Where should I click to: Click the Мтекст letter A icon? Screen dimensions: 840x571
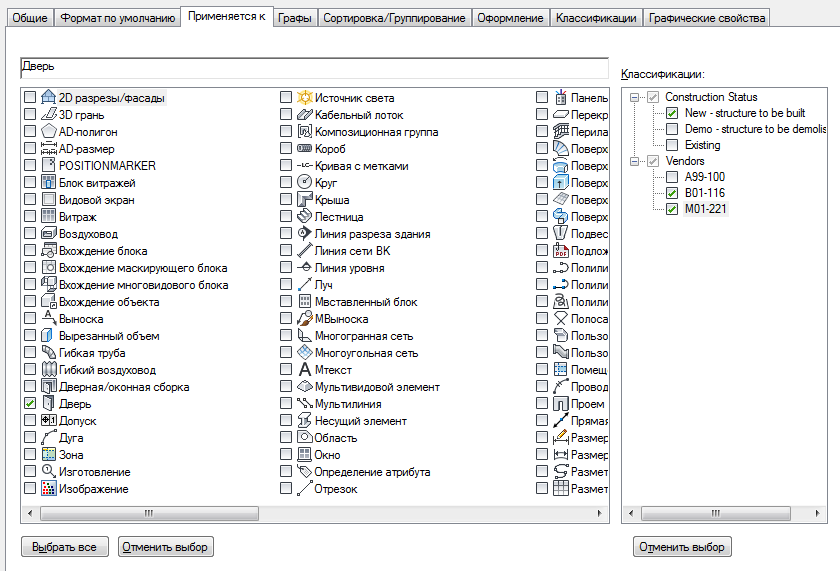click(305, 370)
